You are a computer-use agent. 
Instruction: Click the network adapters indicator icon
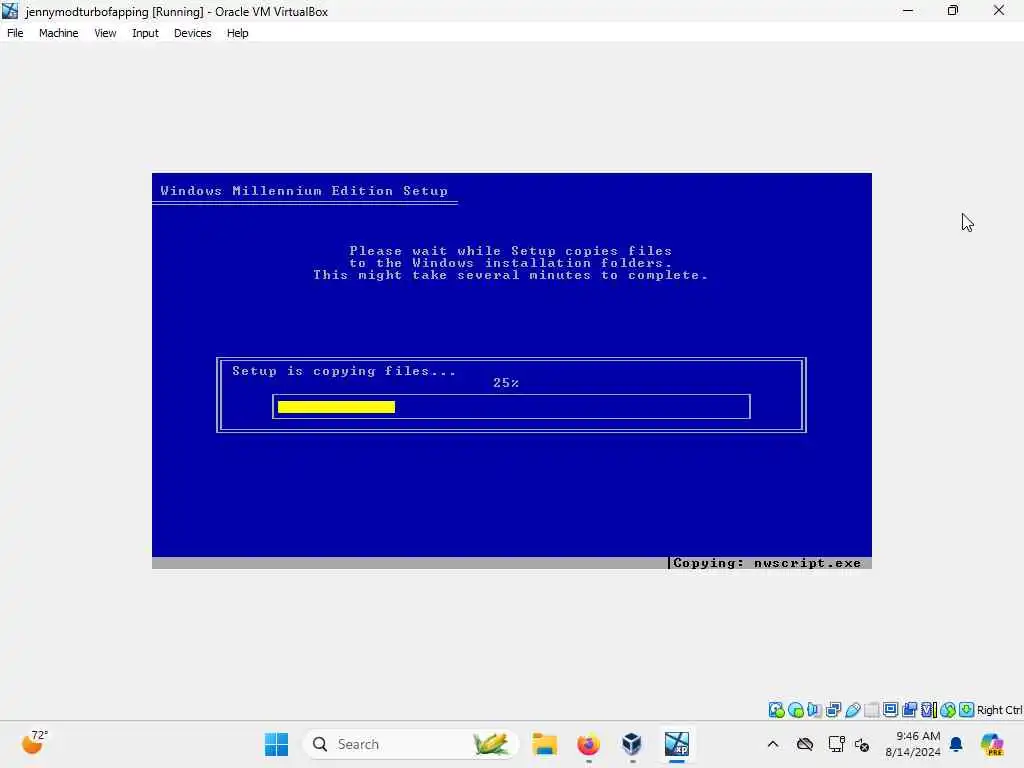tap(833, 710)
